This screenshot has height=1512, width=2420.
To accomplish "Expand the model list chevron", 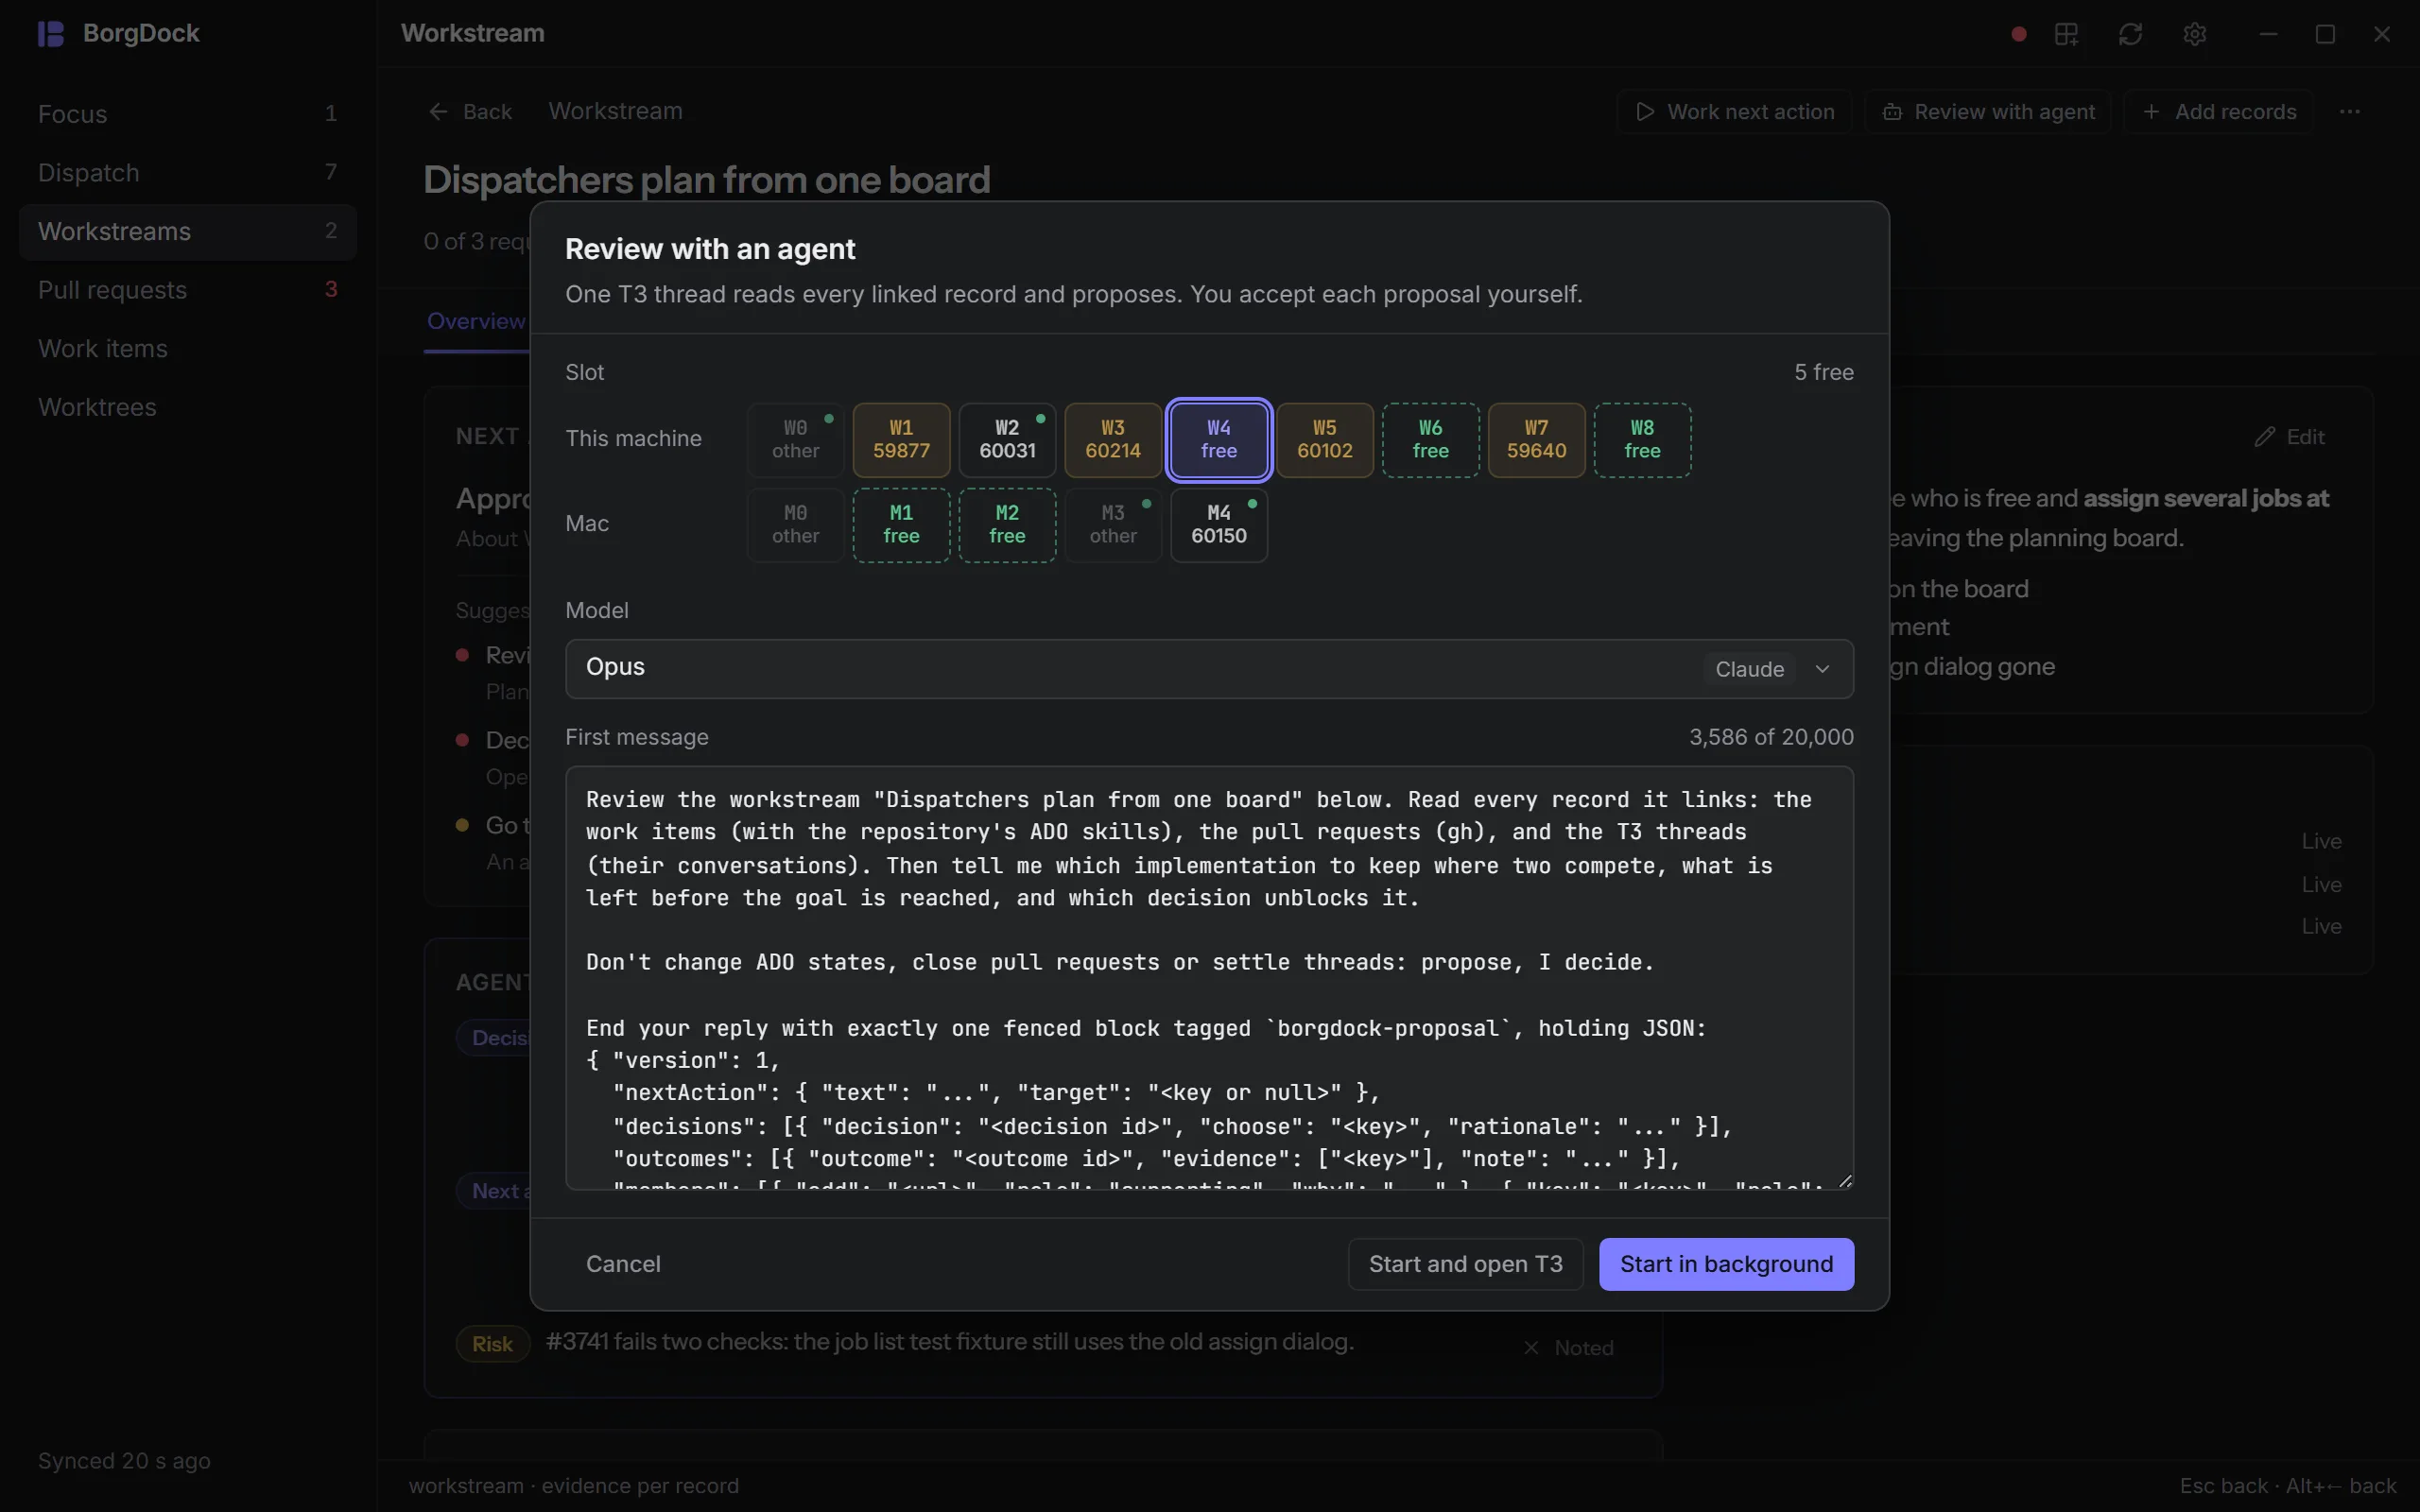I will tap(1822, 669).
